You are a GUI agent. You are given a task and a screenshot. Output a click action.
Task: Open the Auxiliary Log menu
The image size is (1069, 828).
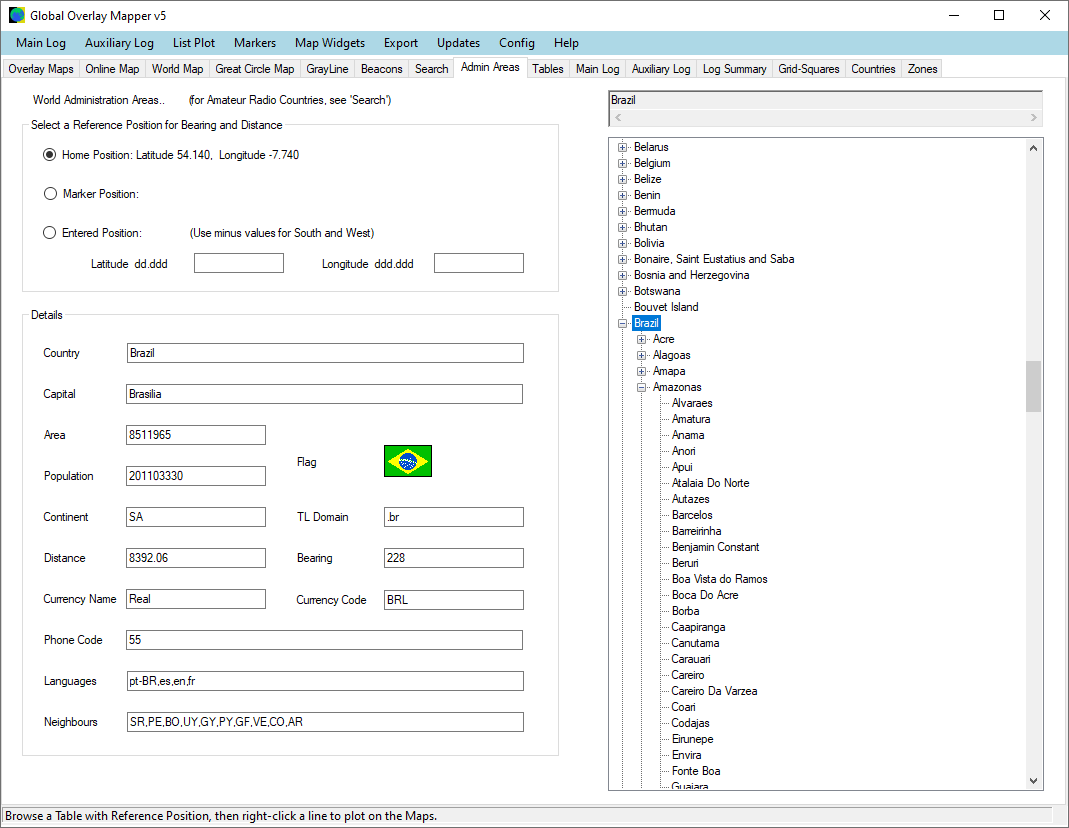coord(119,43)
